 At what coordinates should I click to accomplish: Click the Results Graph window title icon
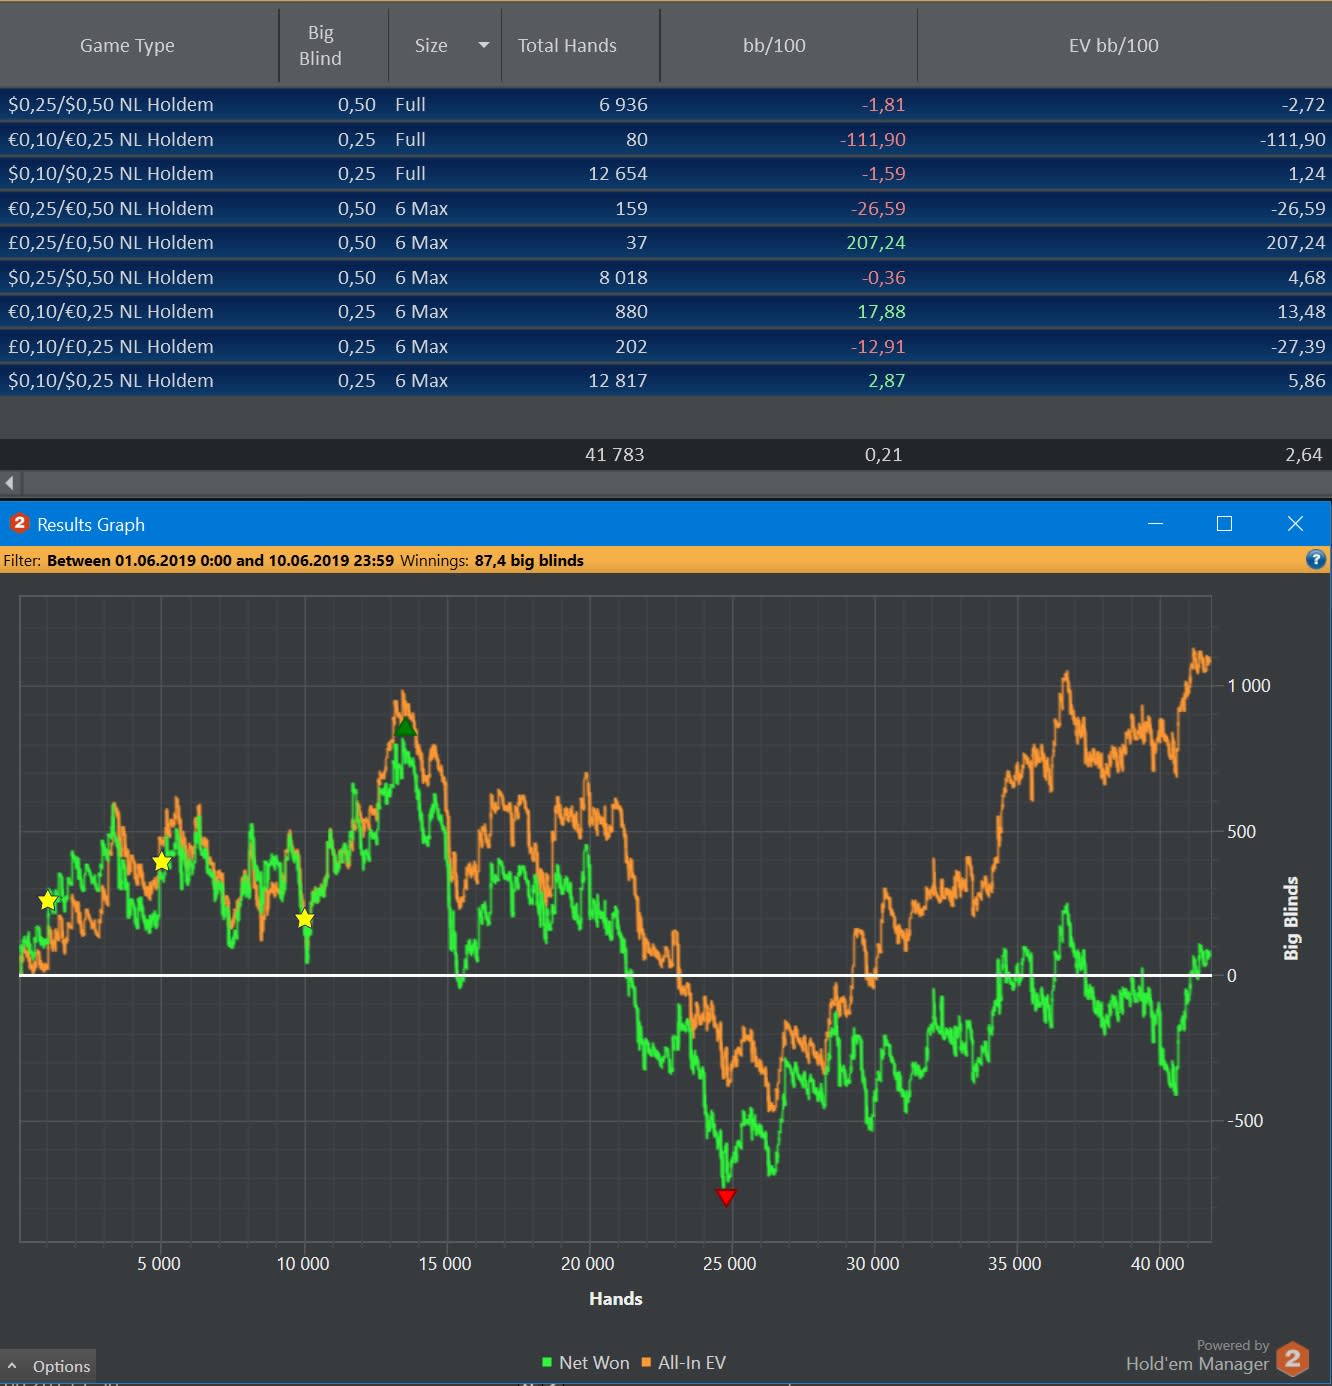point(19,523)
